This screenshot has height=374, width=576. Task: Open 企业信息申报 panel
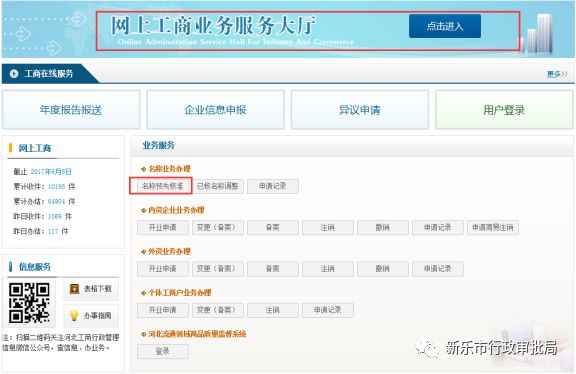[215, 110]
